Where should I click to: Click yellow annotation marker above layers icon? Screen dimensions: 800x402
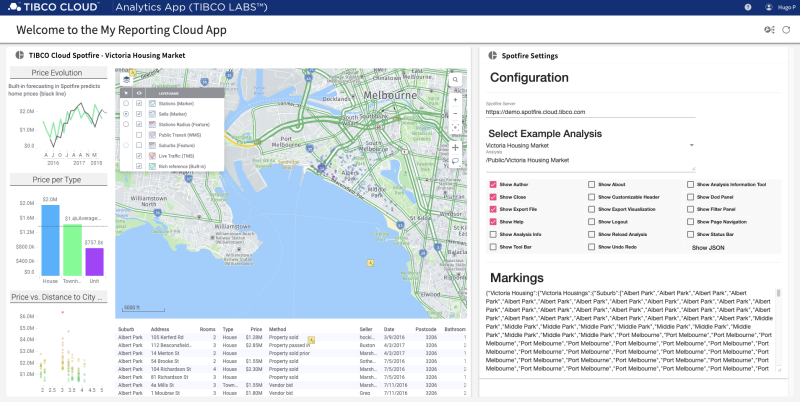pos(131,73)
